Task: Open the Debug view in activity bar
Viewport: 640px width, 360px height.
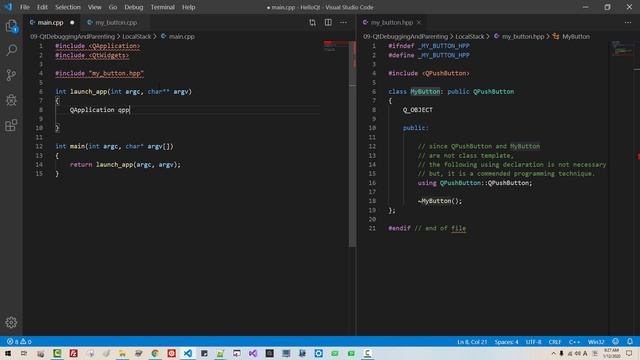Action: tap(11, 100)
